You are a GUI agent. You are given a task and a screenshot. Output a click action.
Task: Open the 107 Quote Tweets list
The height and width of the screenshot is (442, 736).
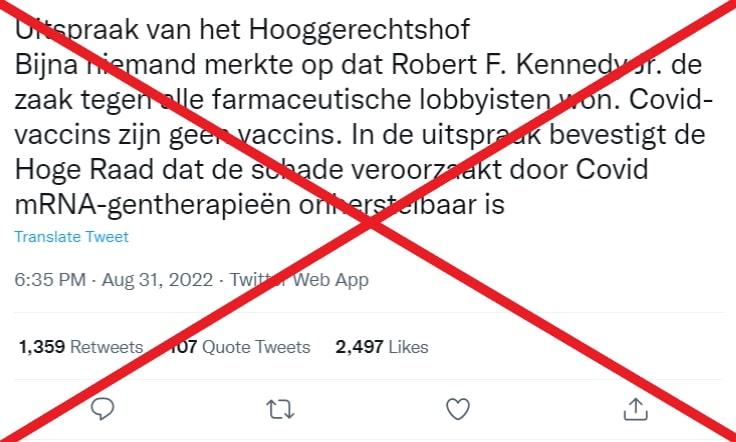(x=239, y=347)
